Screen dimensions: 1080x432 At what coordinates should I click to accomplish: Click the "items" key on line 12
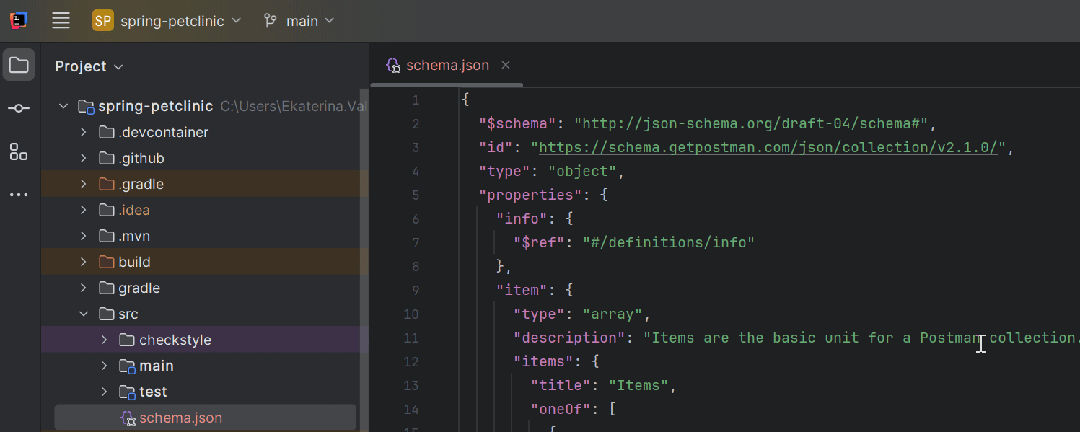point(543,361)
